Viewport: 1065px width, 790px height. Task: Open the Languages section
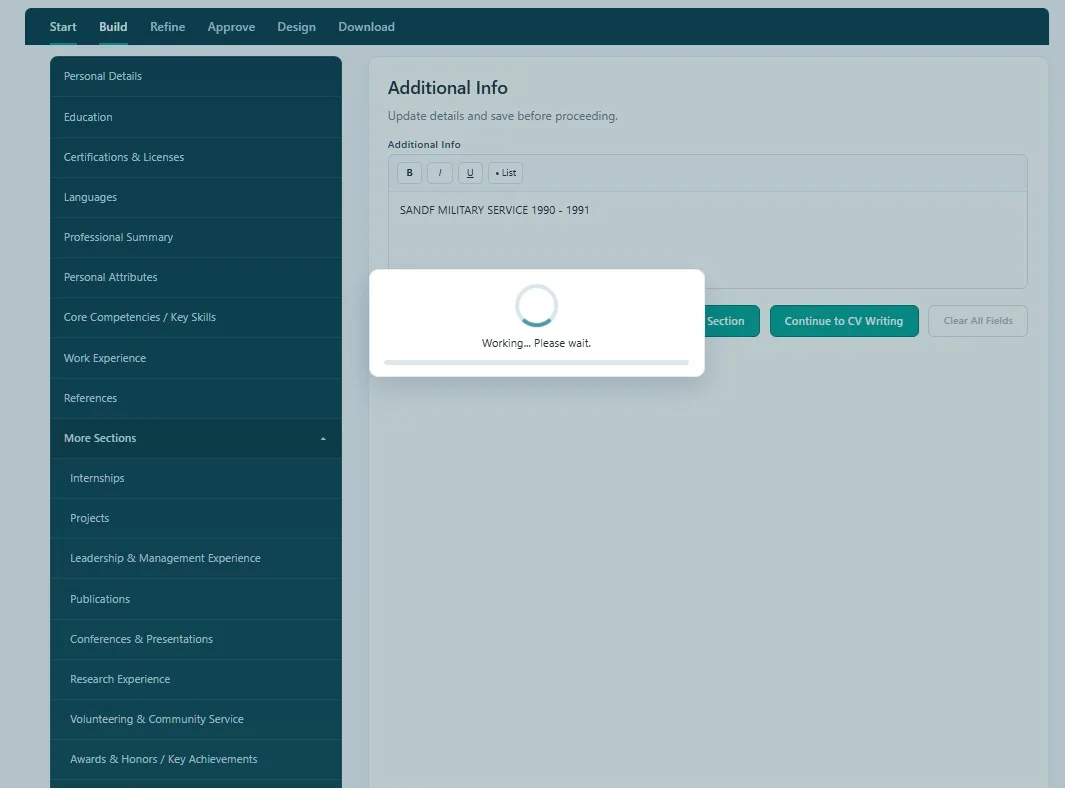[196, 197]
